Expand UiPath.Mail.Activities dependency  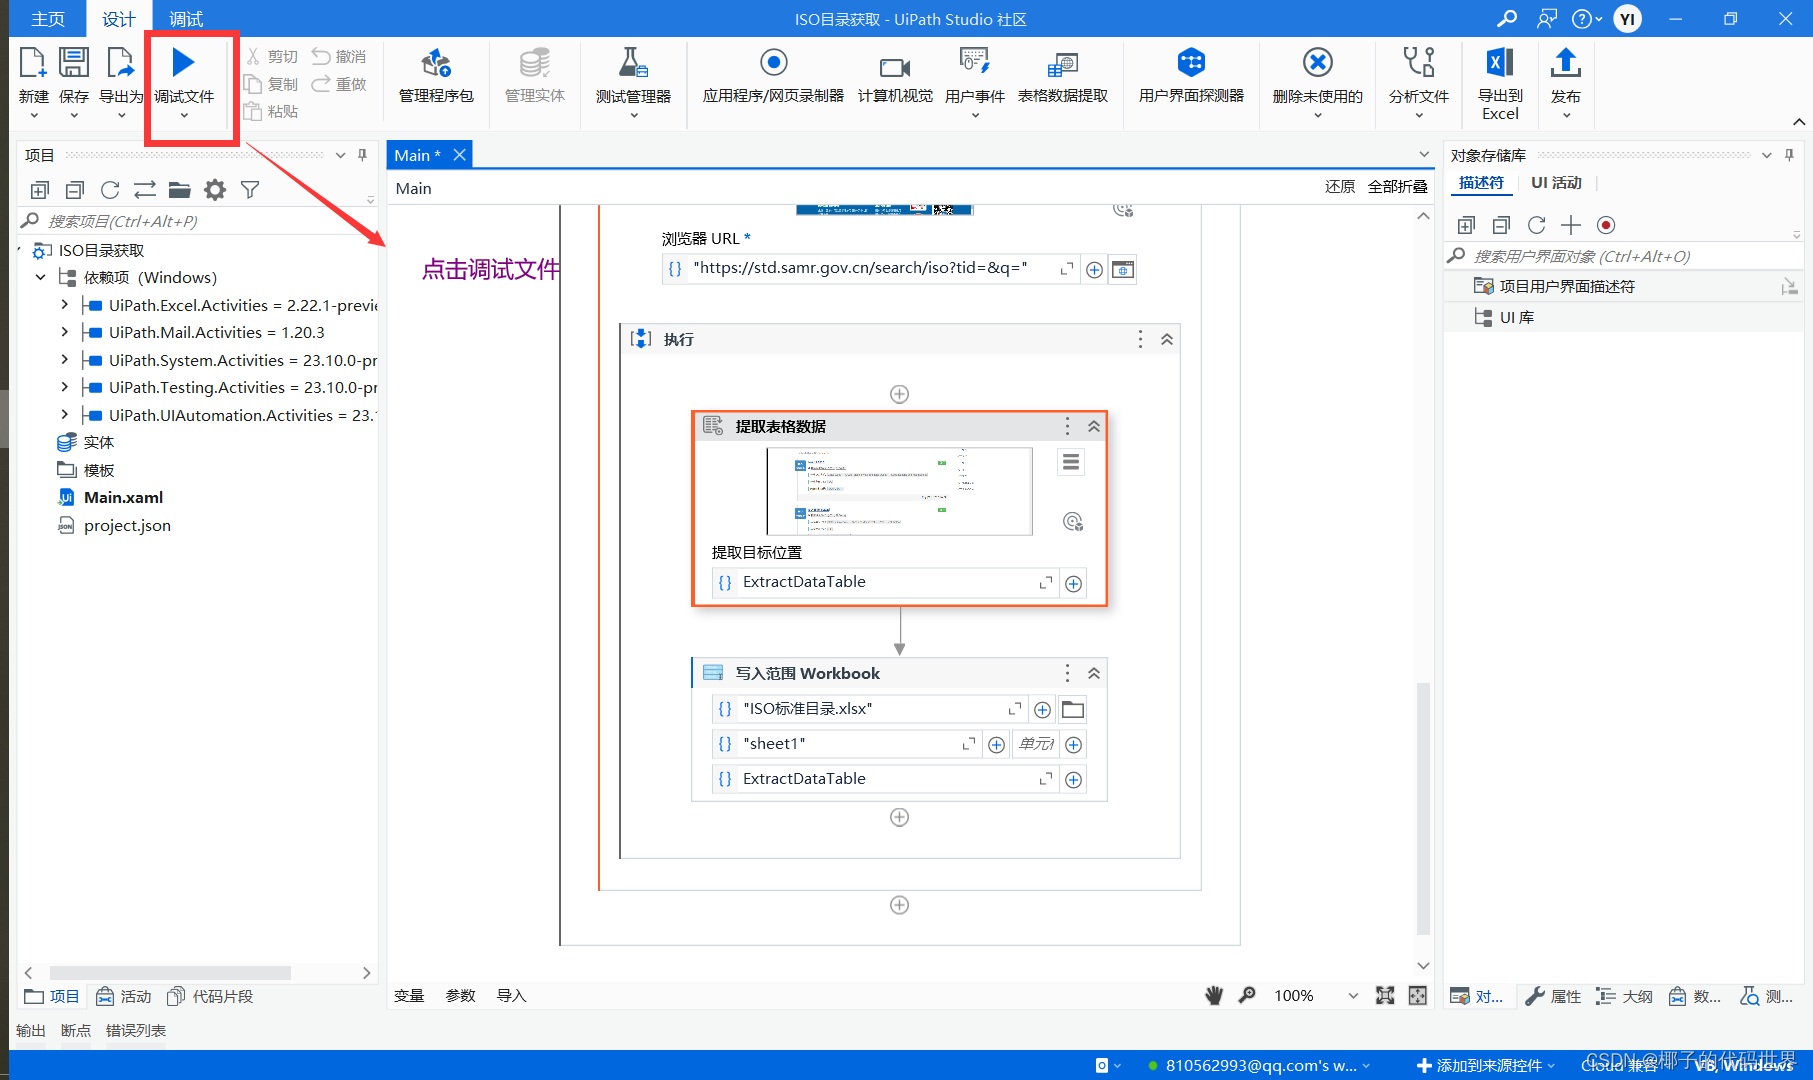click(x=65, y=332)
